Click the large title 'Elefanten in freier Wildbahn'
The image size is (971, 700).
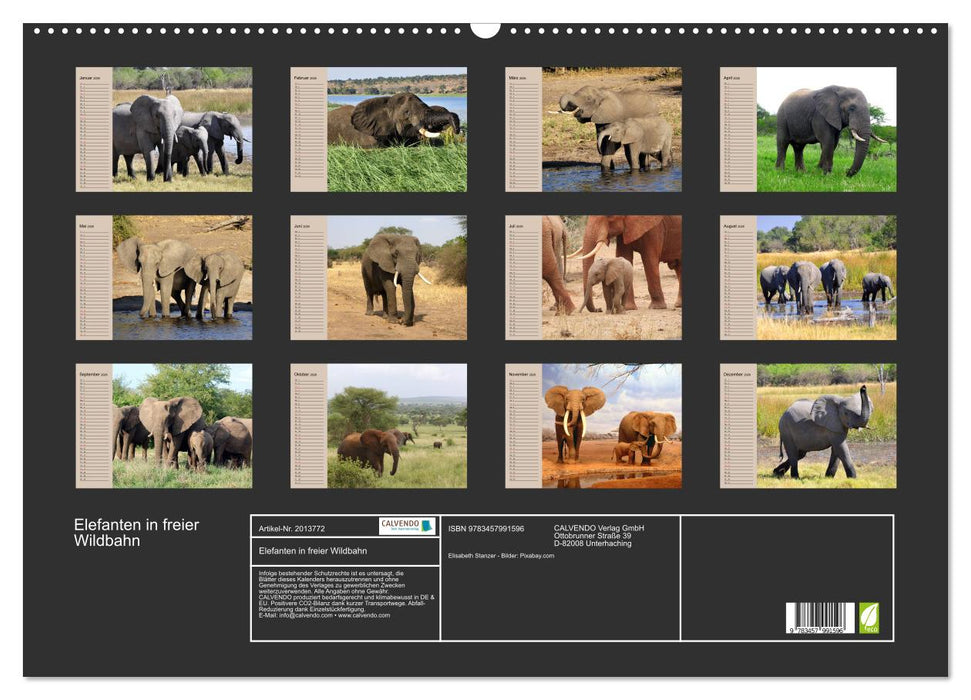[x=136, y=533]
